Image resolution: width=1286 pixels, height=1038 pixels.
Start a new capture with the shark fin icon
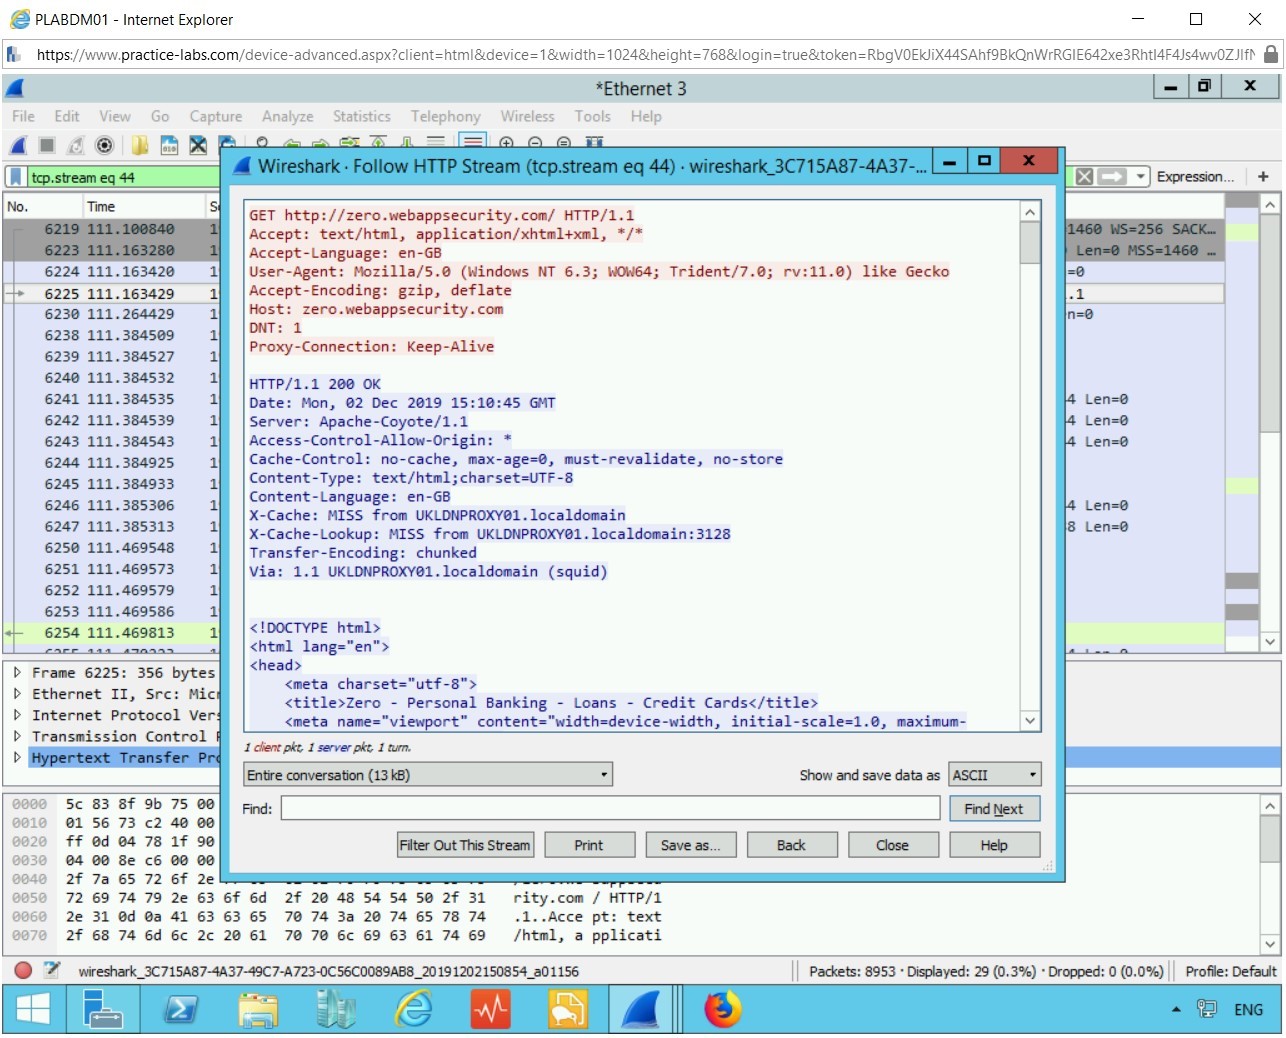(x=18, y=145)
